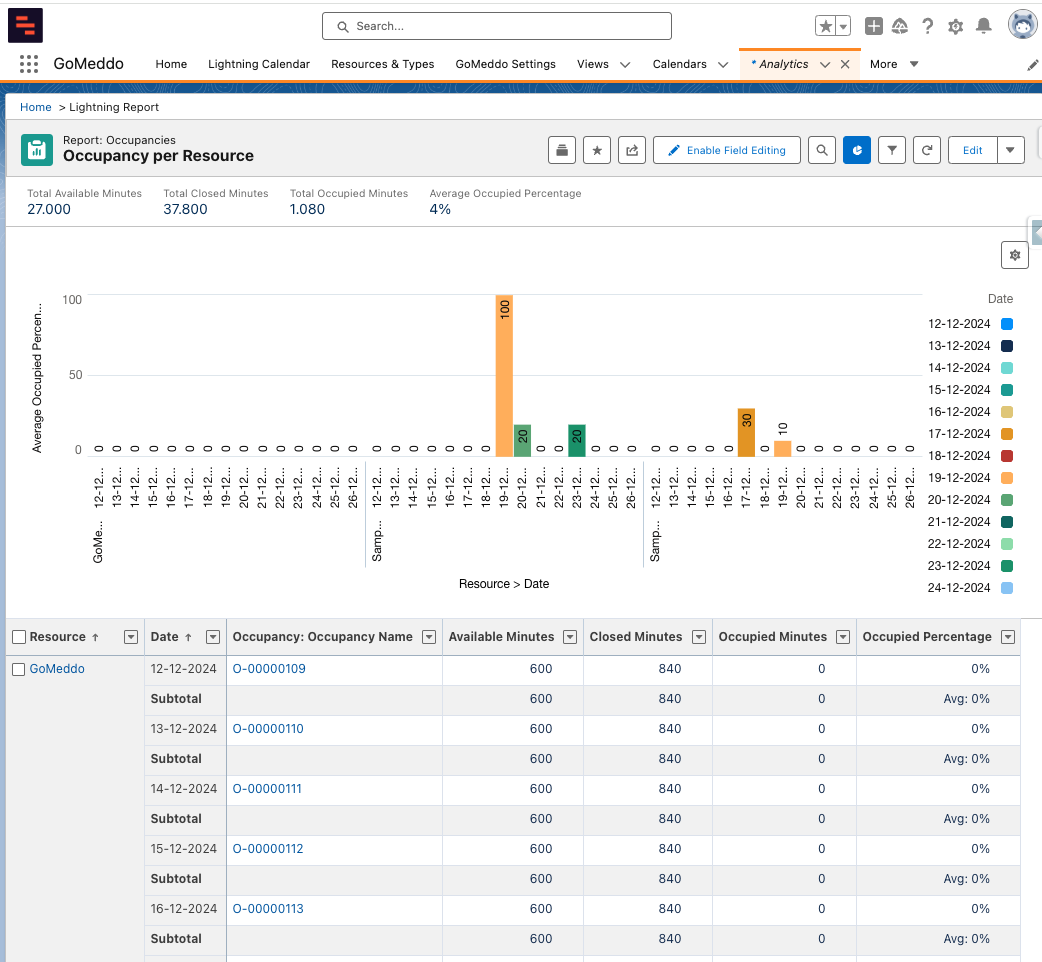Open occupancy record O-00000109
The width and height of the screenshot is (1042, 962).
pyautogui.click(x=268, y=668)
